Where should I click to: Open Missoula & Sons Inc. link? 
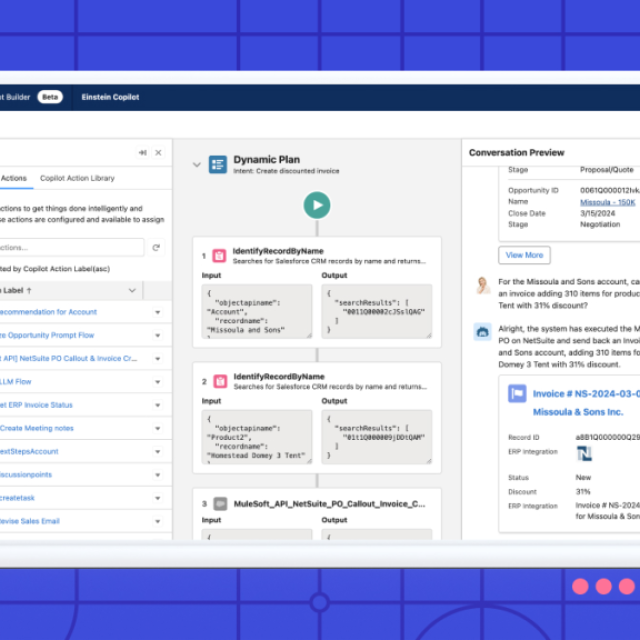[578, 412]
